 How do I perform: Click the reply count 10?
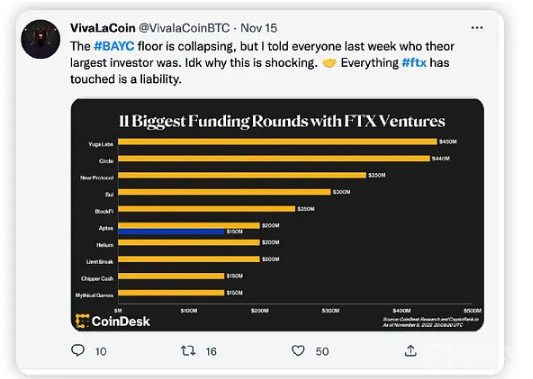pyautogui.click(x=101, y=351)
